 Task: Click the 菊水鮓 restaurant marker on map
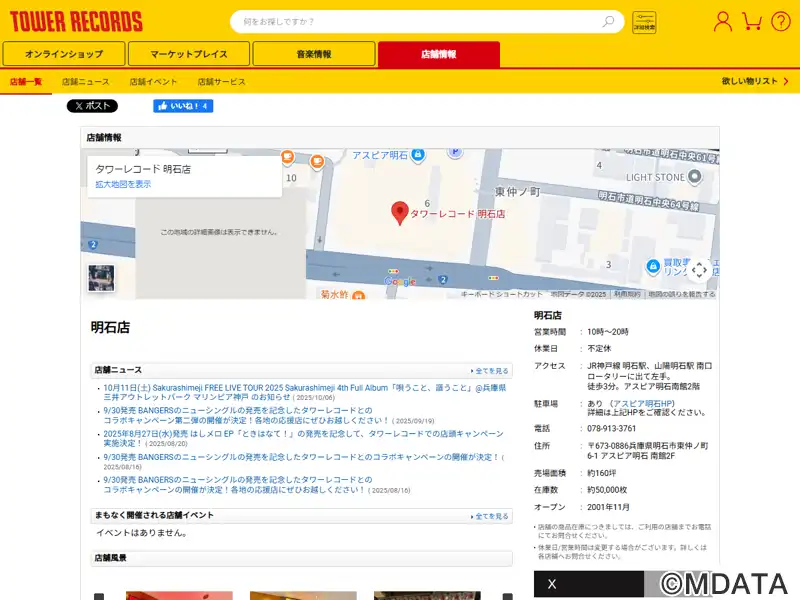pyautogui.click(x=359, y=295)
